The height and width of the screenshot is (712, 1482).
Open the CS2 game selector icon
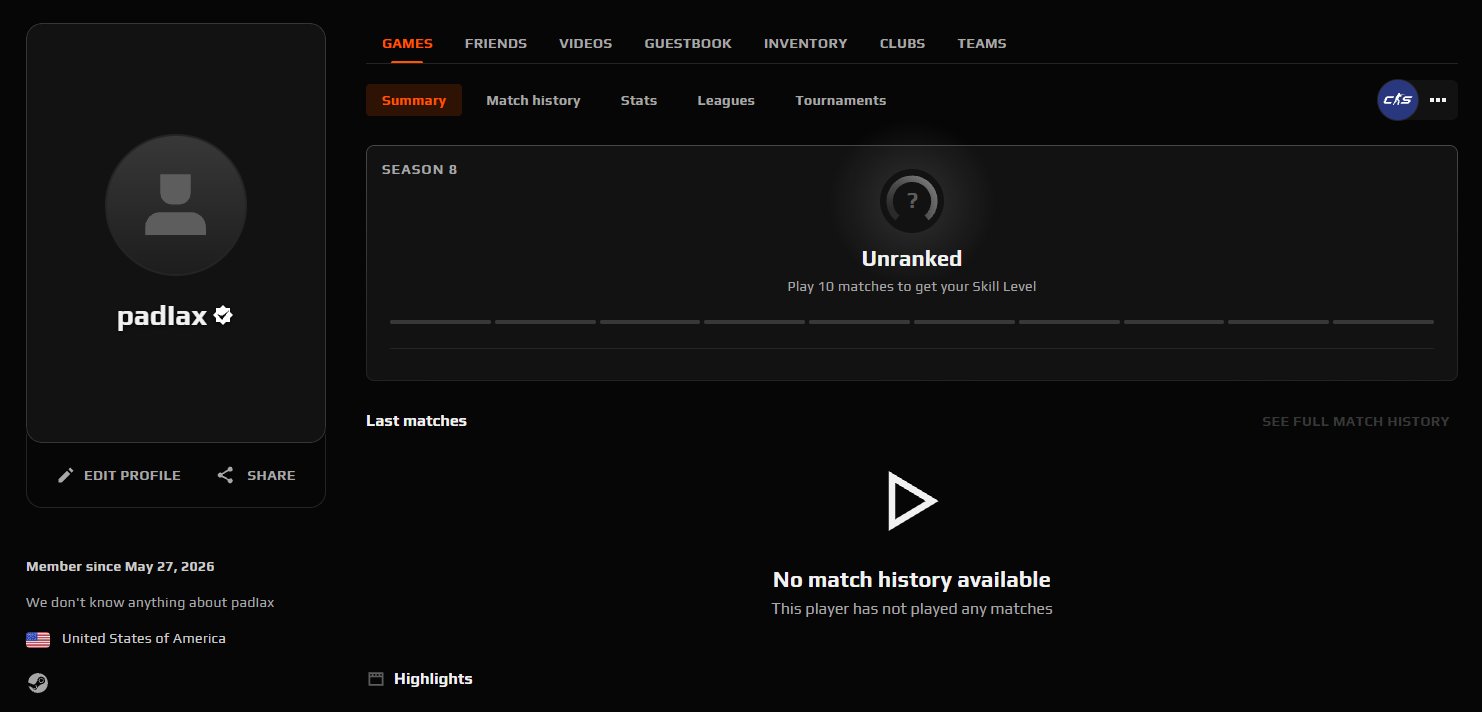(x=1398, y=100)
